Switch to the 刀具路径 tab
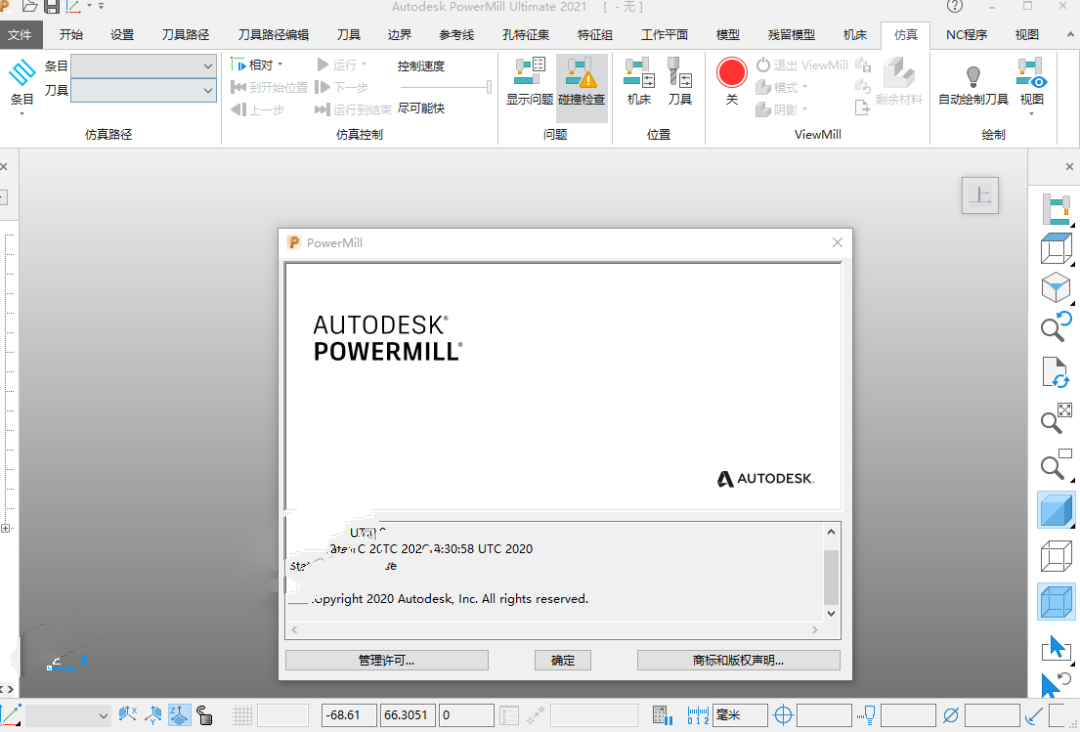 pos(185,34)
